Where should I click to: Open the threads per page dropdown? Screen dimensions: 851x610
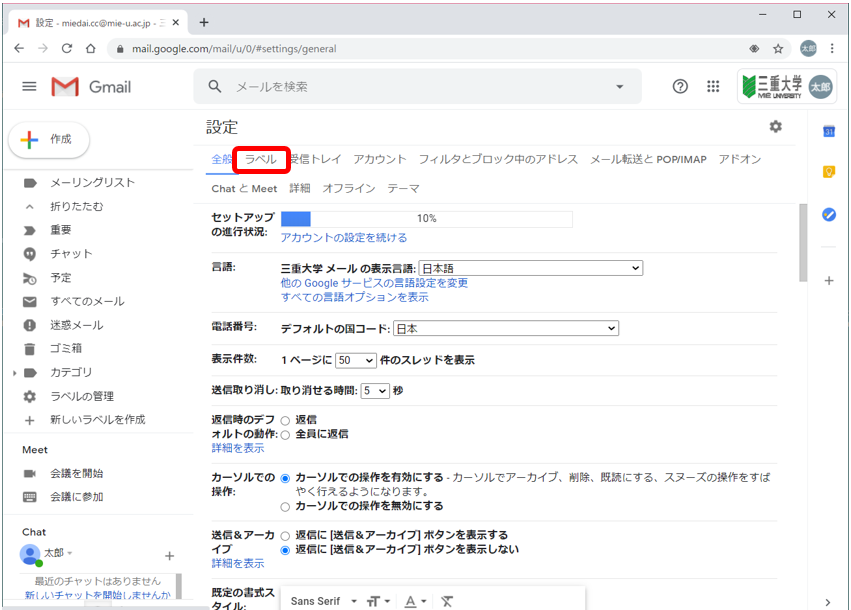coord(355,360)
